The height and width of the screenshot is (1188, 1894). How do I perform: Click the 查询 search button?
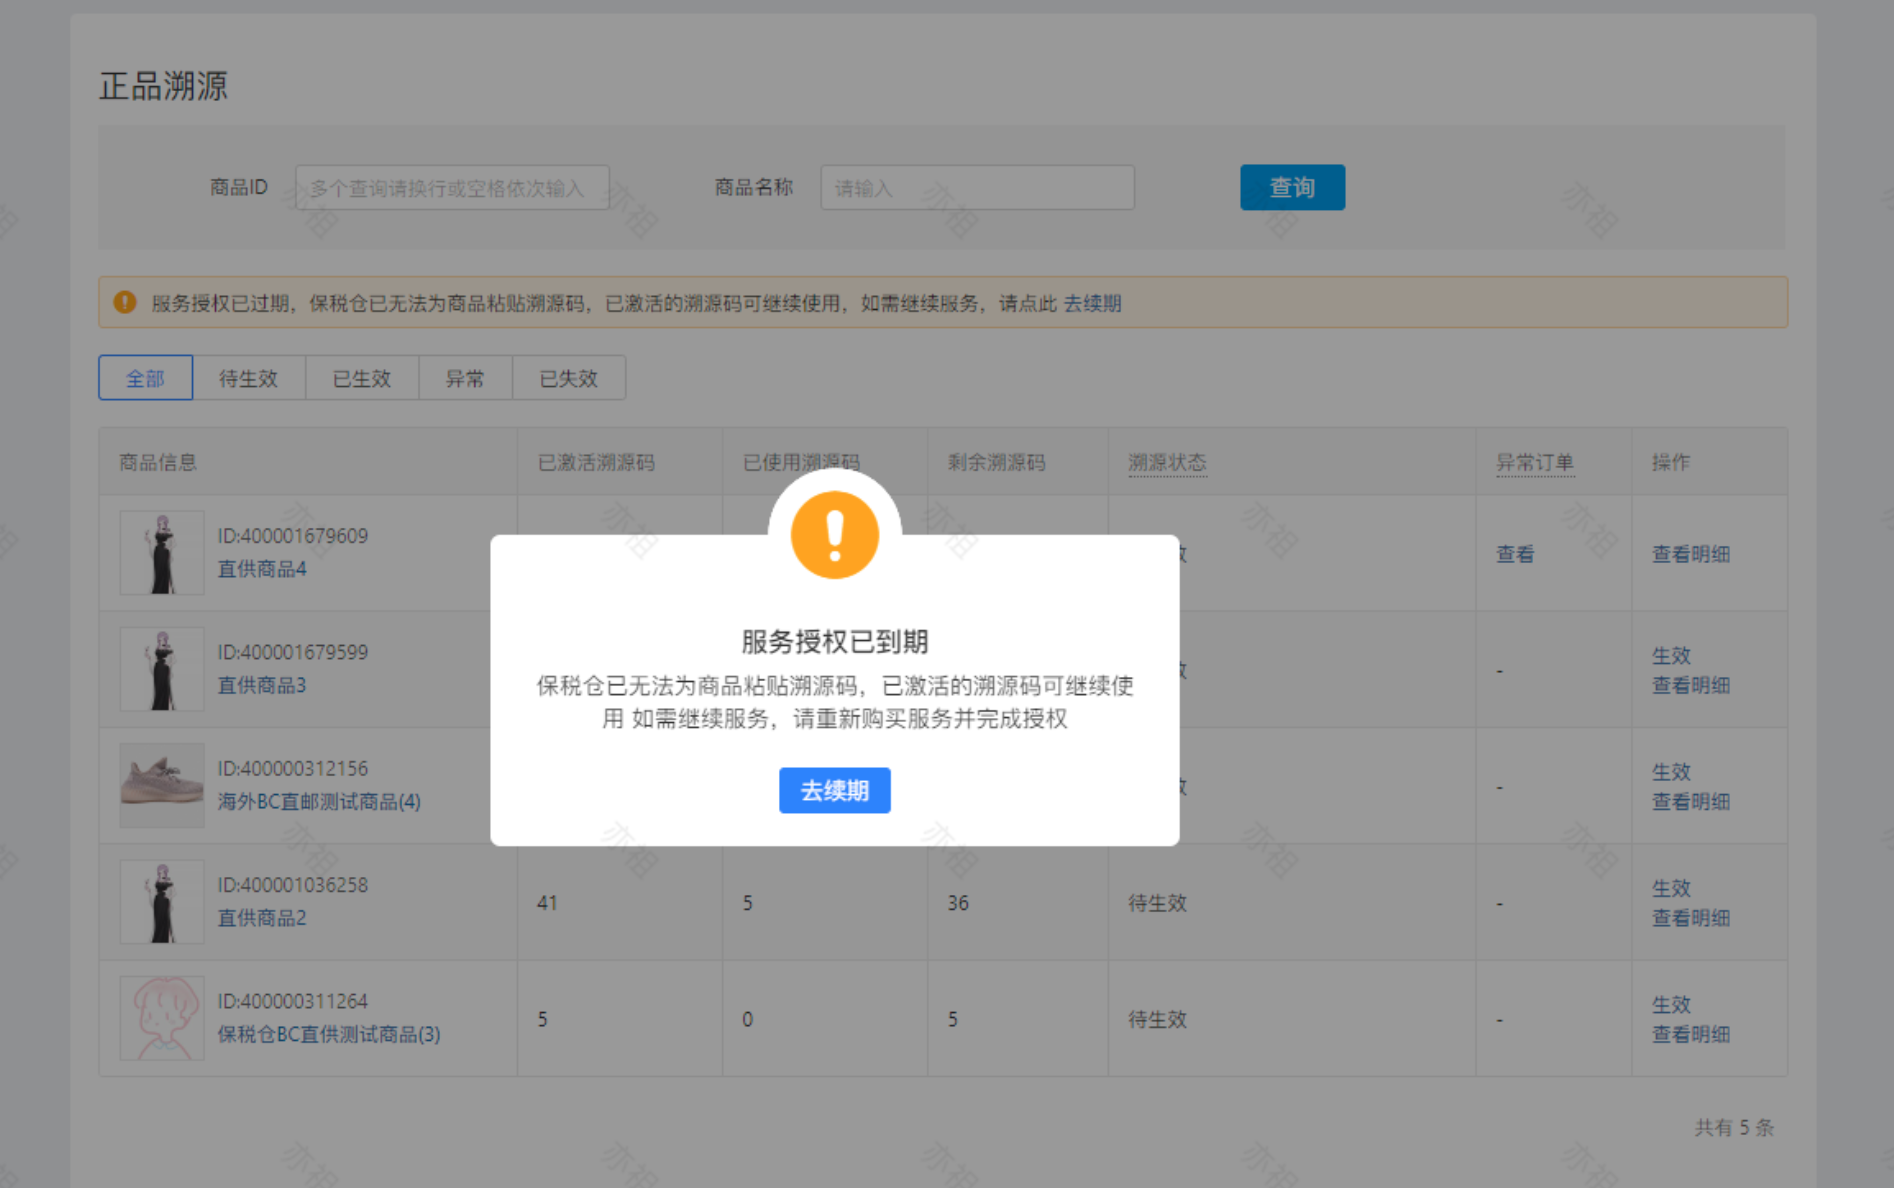click(x=1292, y=187)
